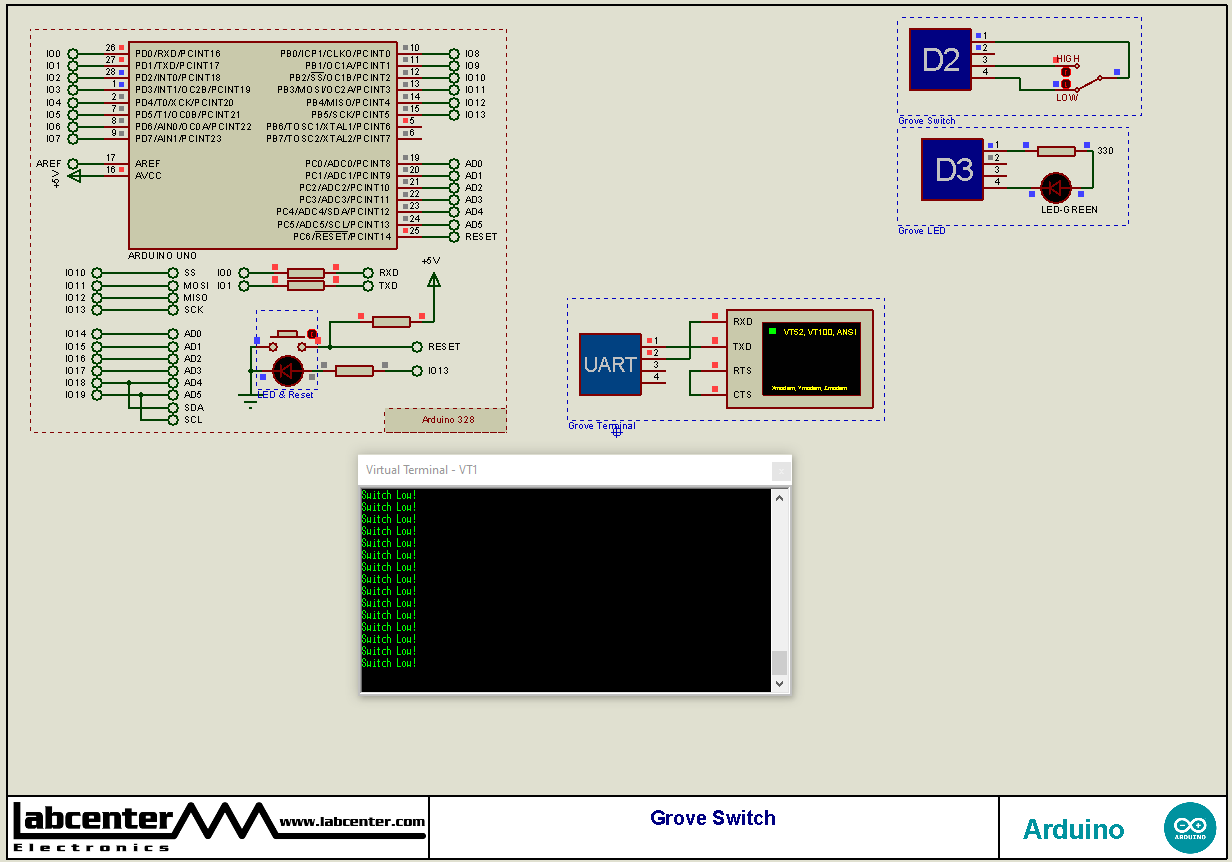Click the Virtual Terminal scrollbar thumb
Viewport: 1232px width, 862px height.
[780, 662]
